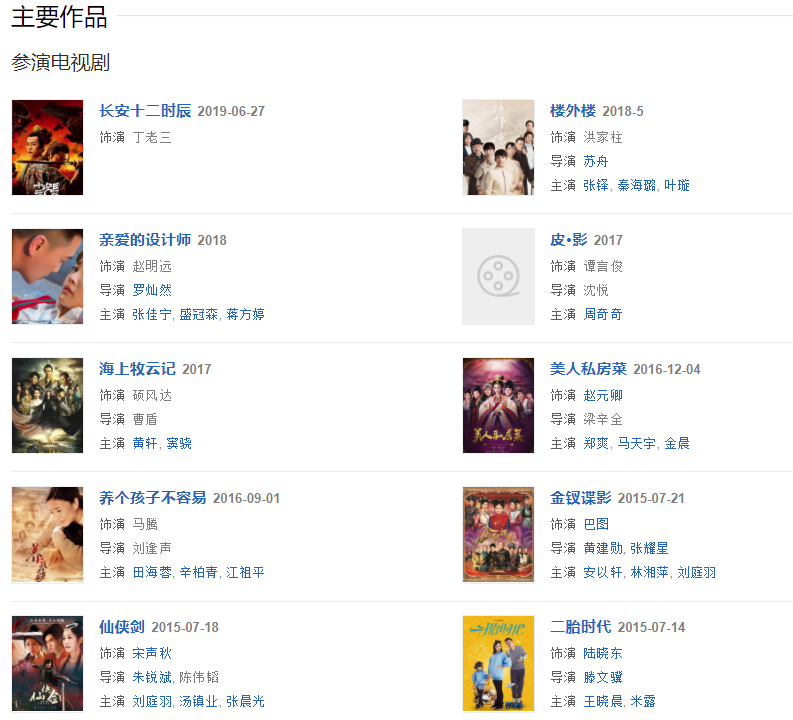This screenshot has height=720, width=793.
Task: Click actor 周奇奇 link
Action: click(603, 314)
